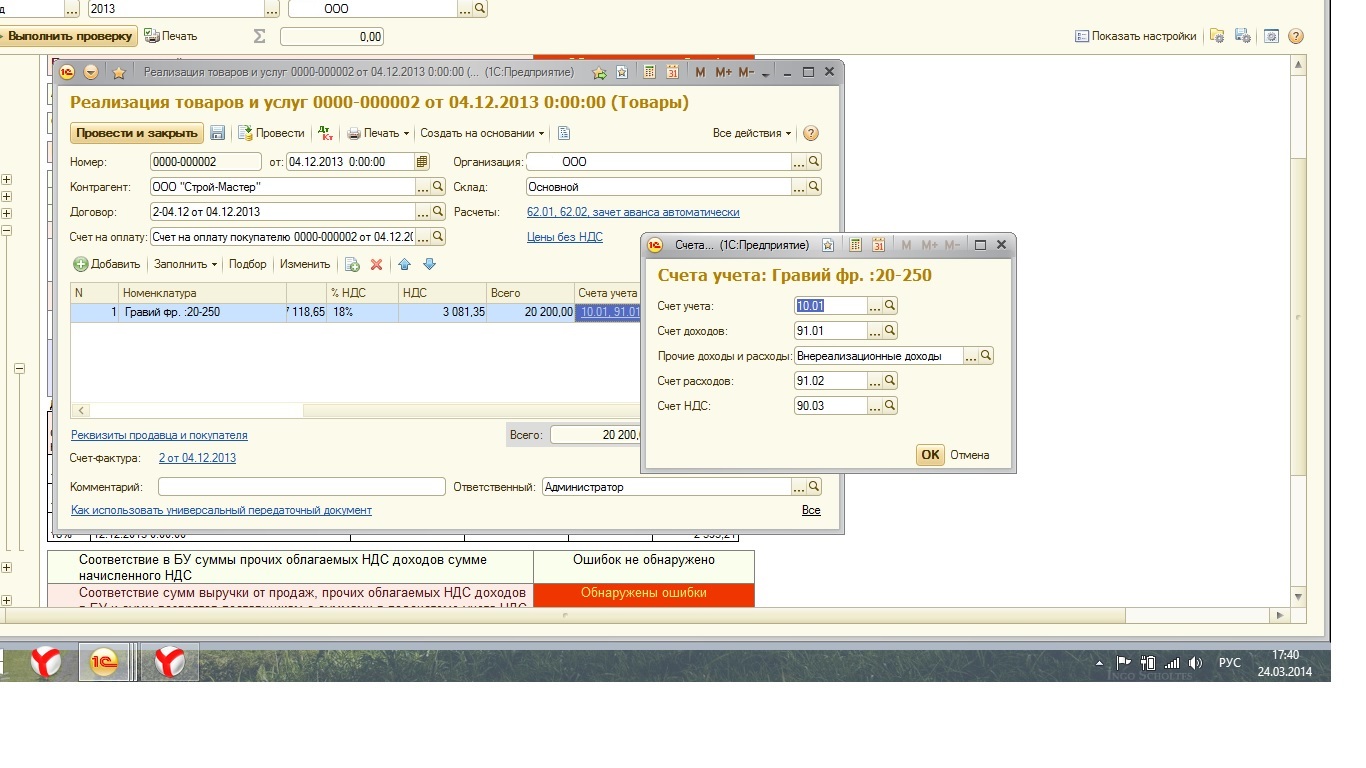
Task: Delete the selected table row with red X
Action: tap(377, 264)
